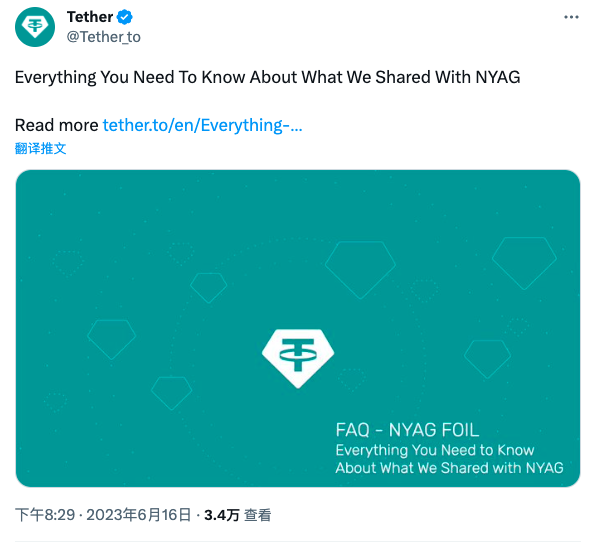Click About What We Shared with NYAG line
Image resolution: width=597 pixels, height=542 pixels.
pyautogui.click(x=449, y=468)
